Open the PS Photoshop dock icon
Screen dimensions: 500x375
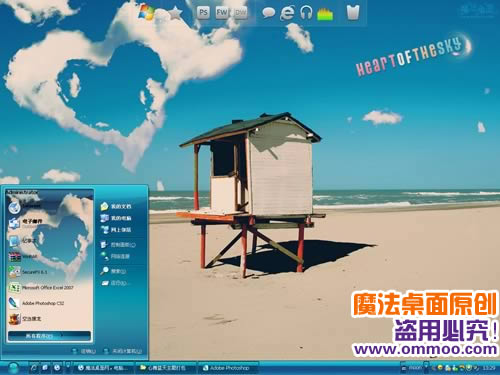coord(203,13)
